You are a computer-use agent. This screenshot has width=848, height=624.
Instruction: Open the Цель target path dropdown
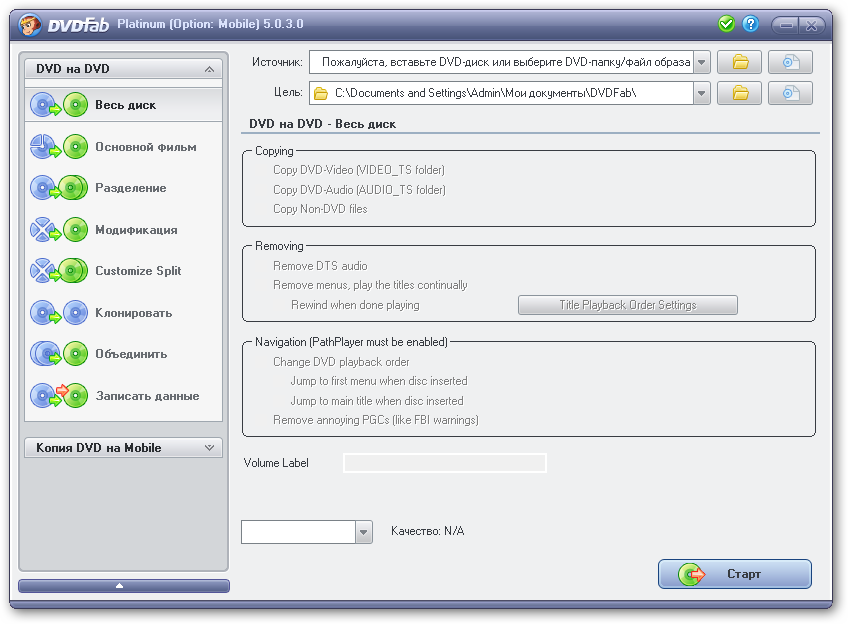point(701,93)
